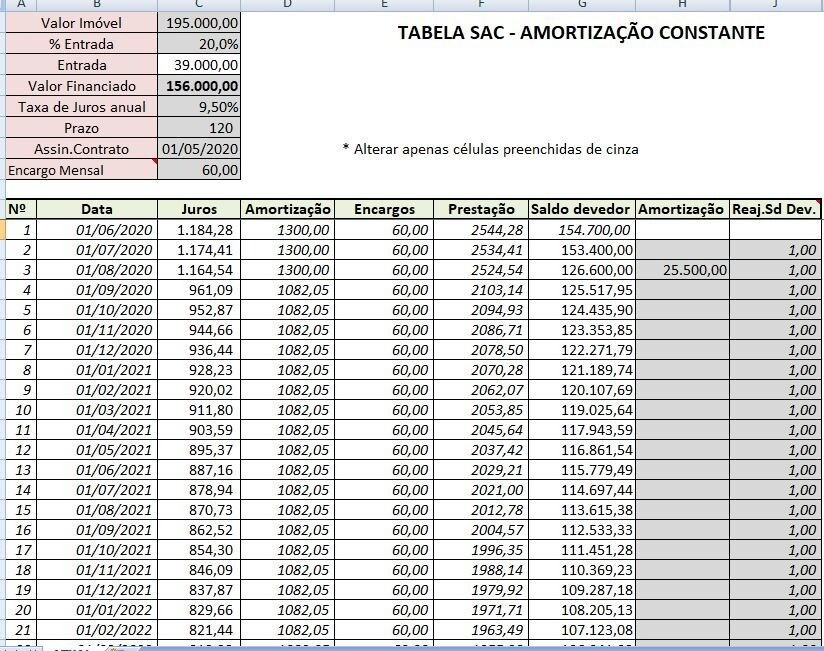Select the Reaj.Sd Dev. header cell
The image size is (824, 651).
tap(775, 209)
